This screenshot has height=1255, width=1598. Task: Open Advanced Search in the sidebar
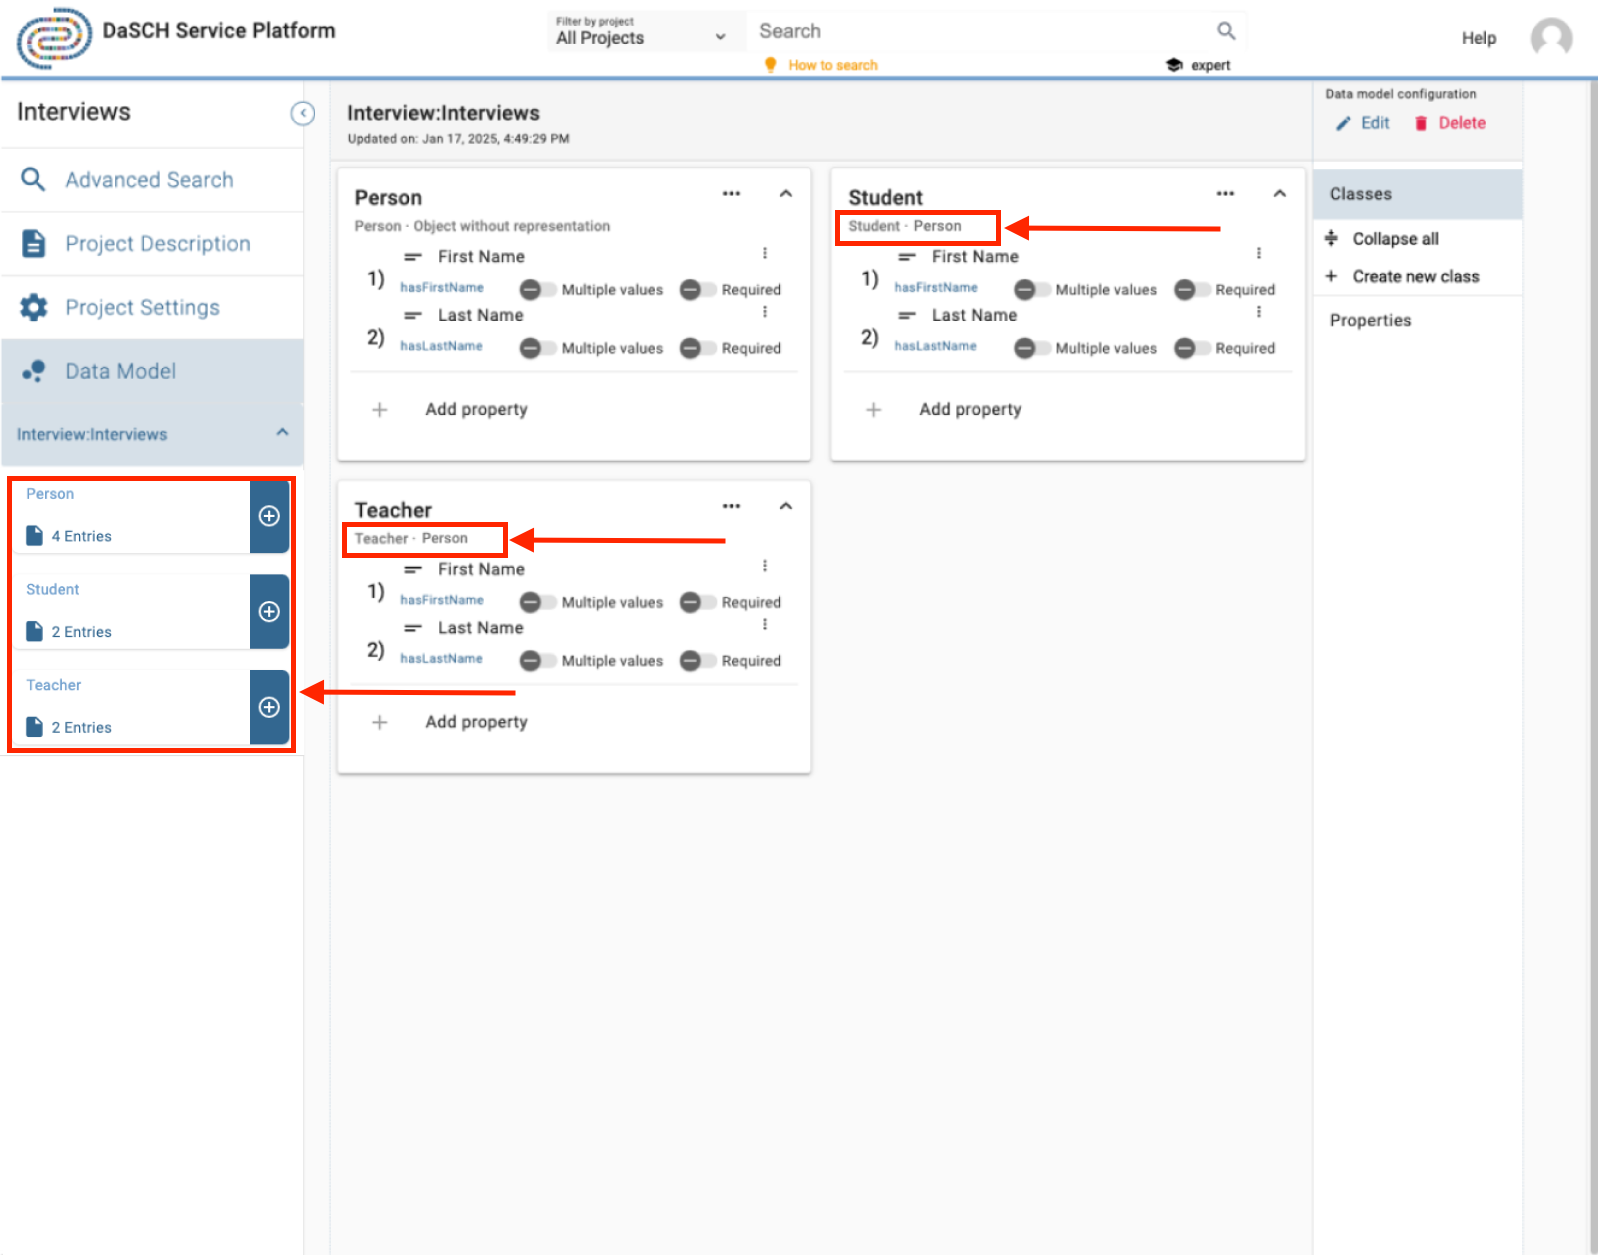[x=149, y=180]
